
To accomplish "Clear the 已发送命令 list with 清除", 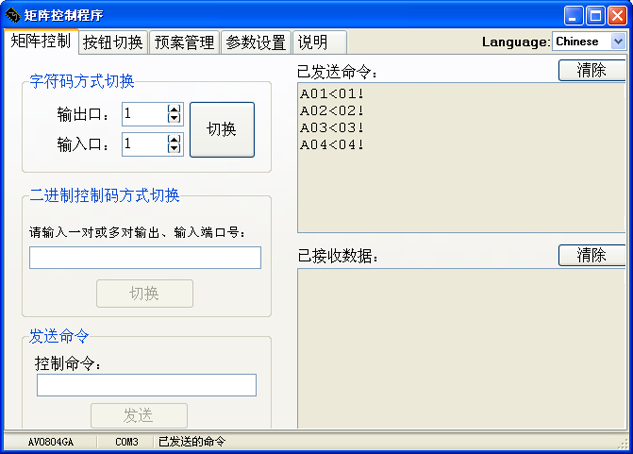I will tap(591, 70).
